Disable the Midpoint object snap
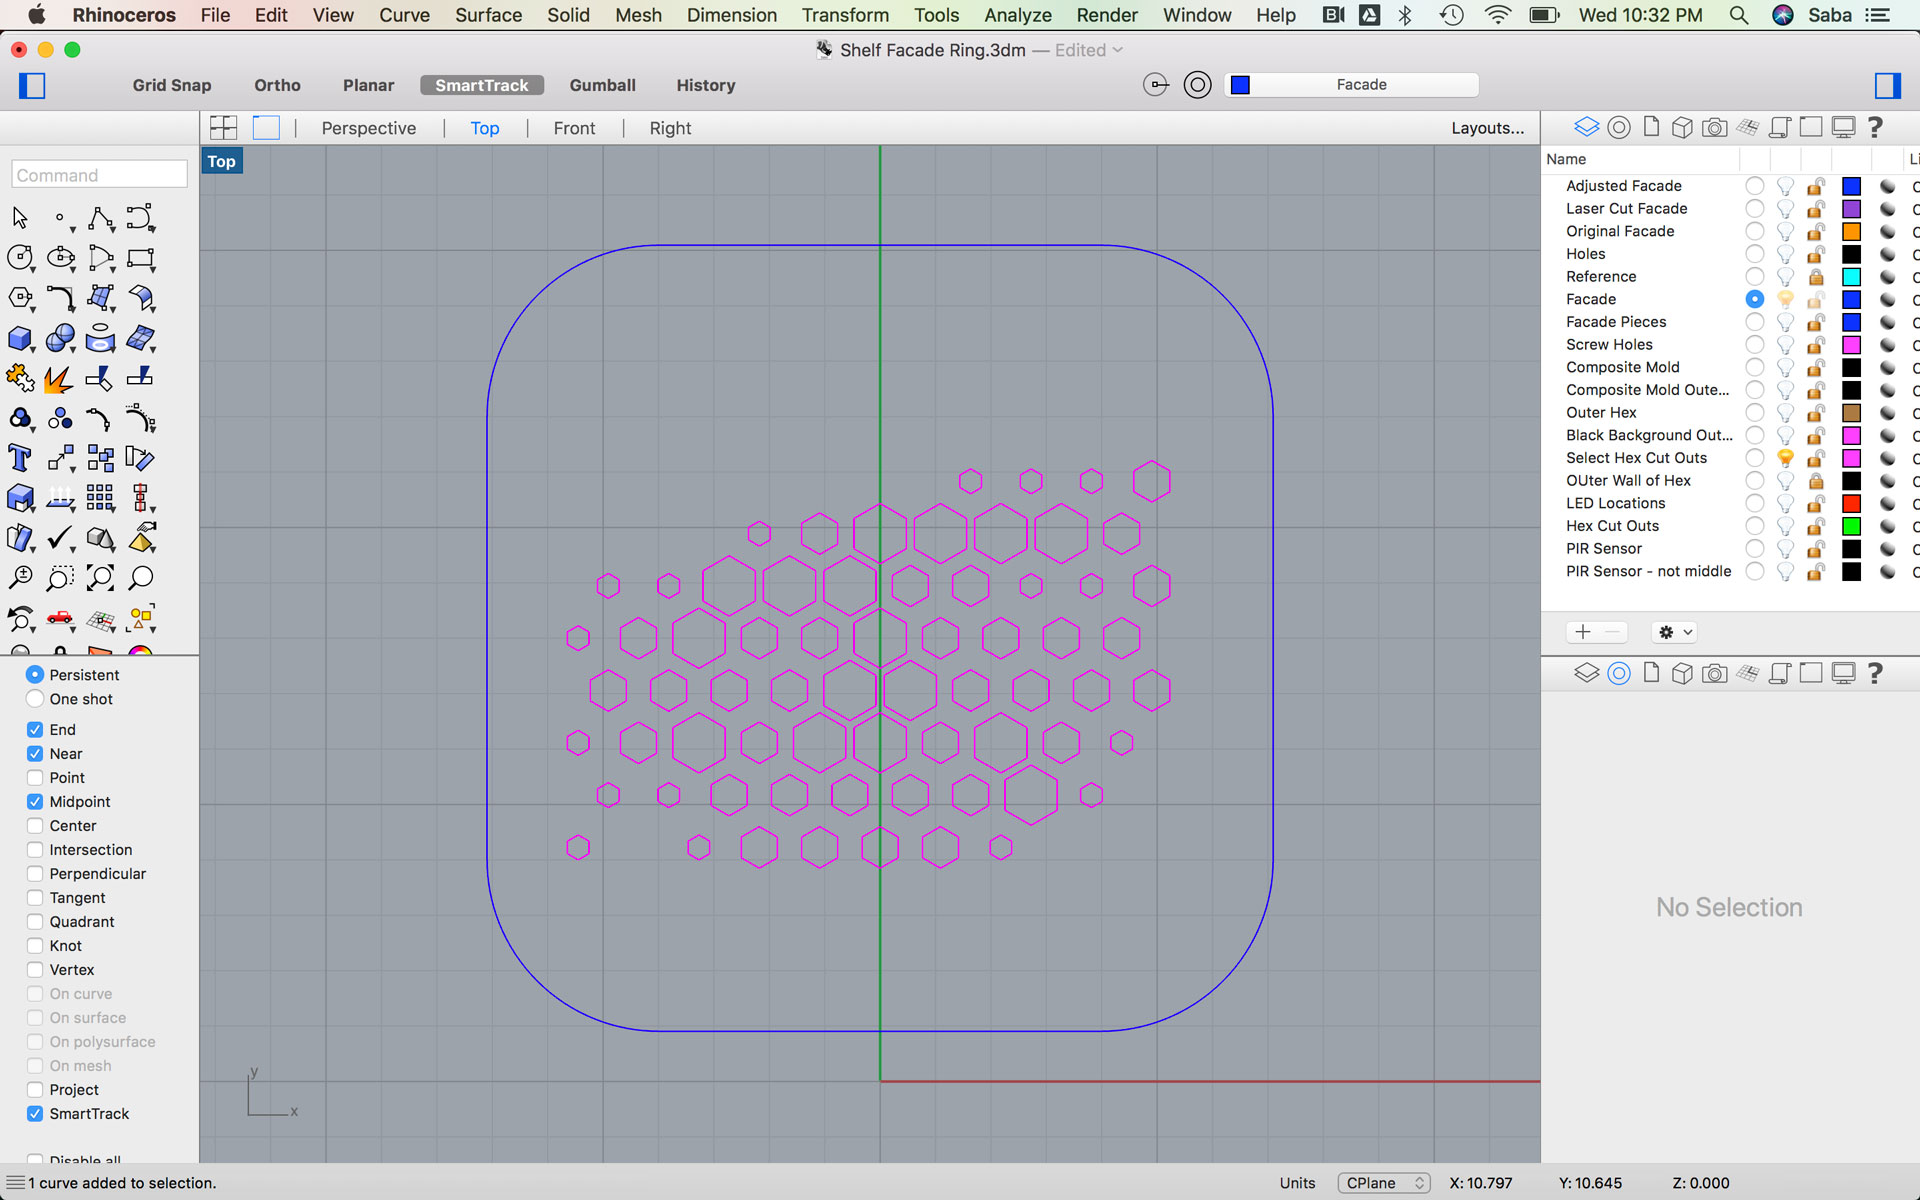The height and width of the screenshot is (1200, 1920). [x=35, y=802]
